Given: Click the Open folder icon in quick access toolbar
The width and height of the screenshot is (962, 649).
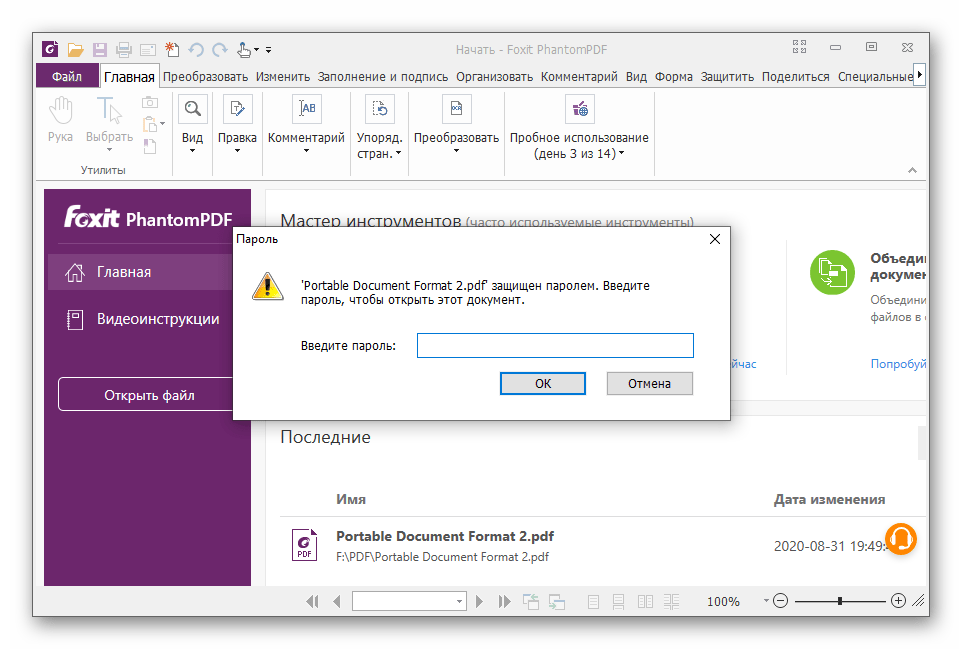Looking at the screenshot, I should pyautogui.click(x=75, y=49).
